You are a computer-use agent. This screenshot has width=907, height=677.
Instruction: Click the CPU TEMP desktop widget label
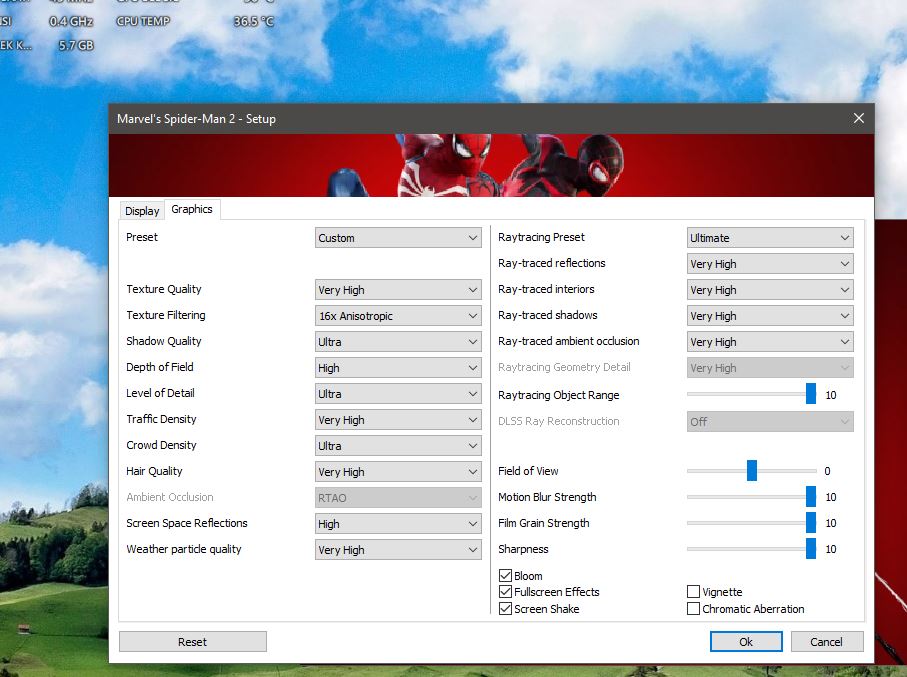coord(143,21)
